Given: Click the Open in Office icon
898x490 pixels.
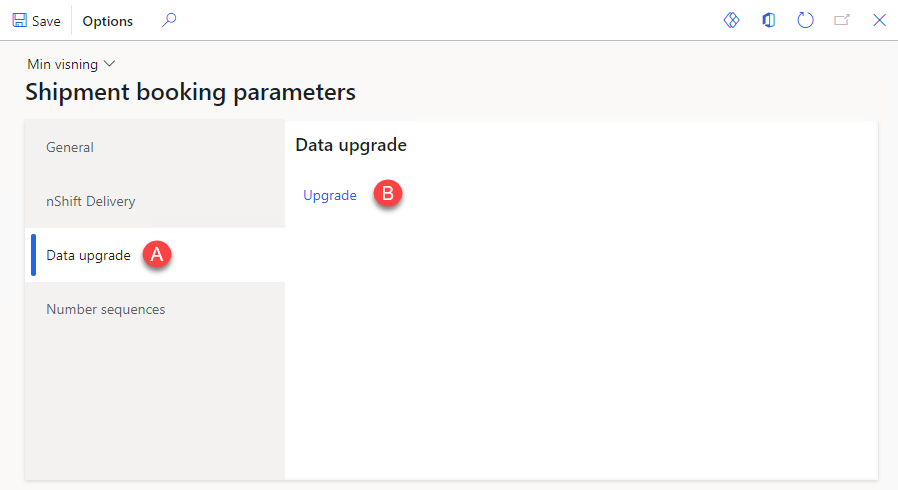Looking at the screenshot, I should tap(769, 20).
